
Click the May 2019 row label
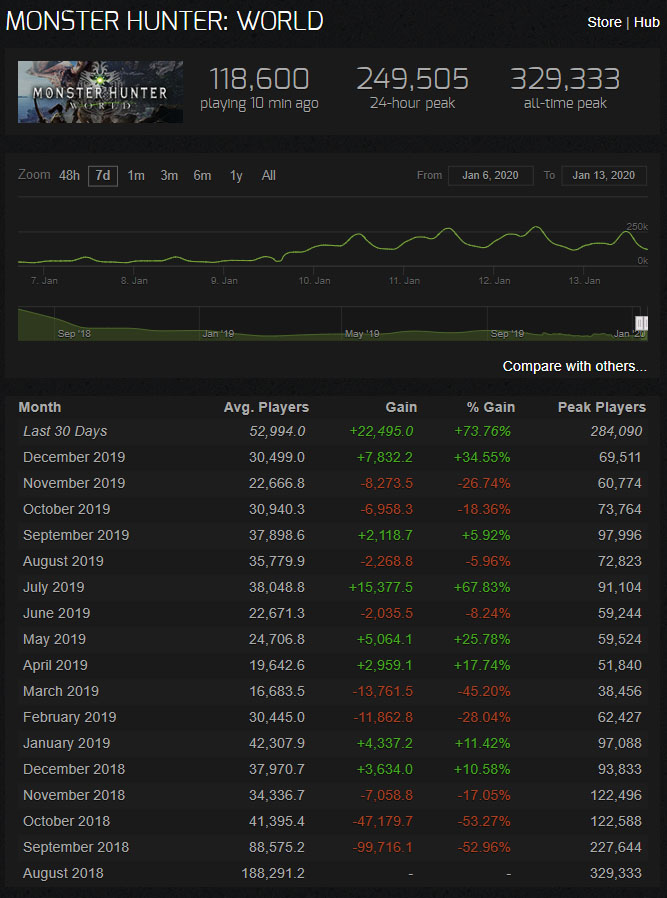coord(54,639)
